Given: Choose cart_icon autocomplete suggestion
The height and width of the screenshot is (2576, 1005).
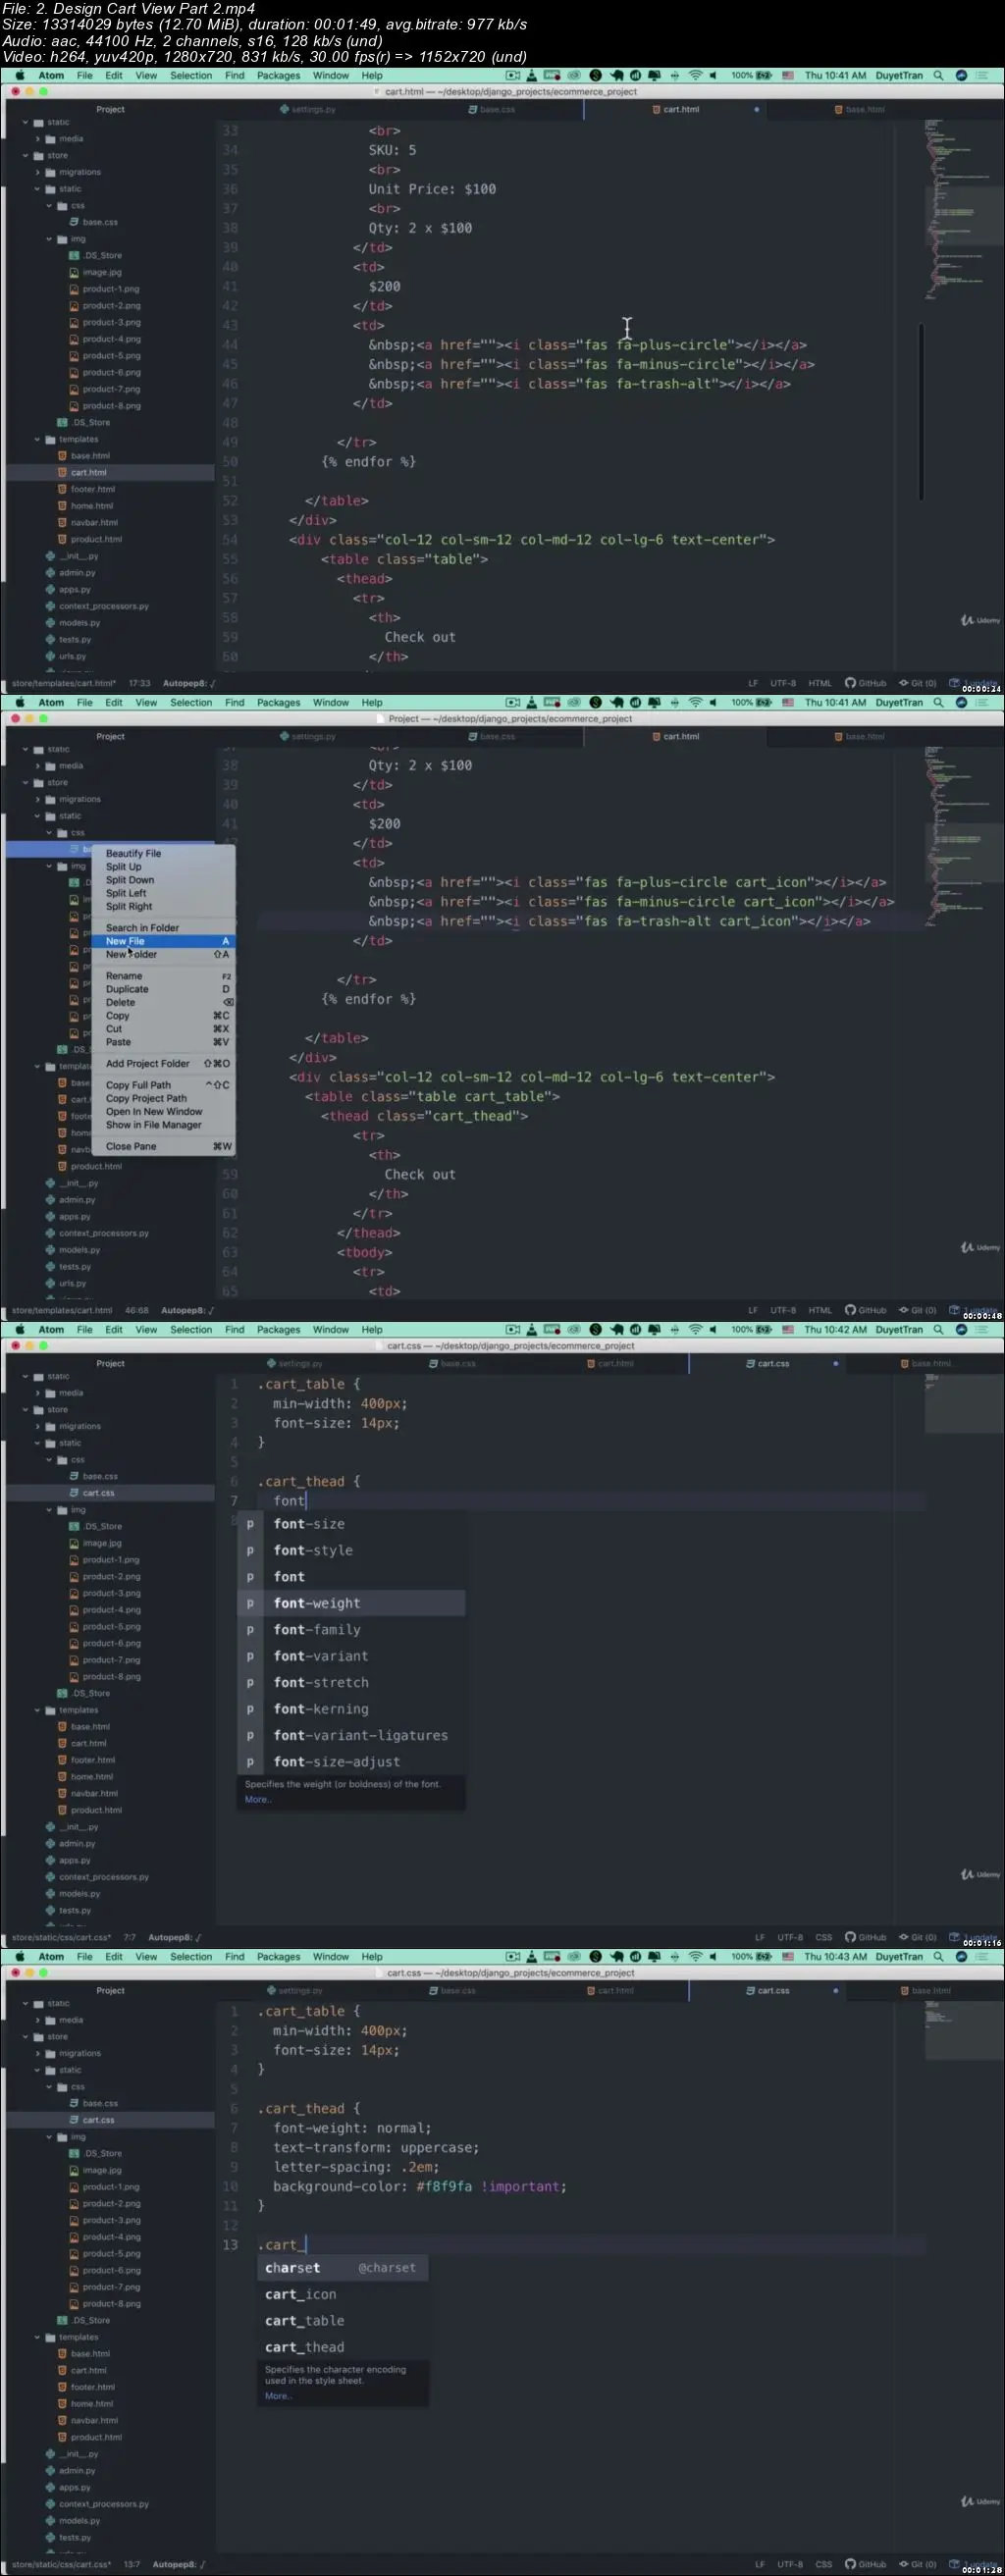Looking at the screenshot, I should 343,2294.
